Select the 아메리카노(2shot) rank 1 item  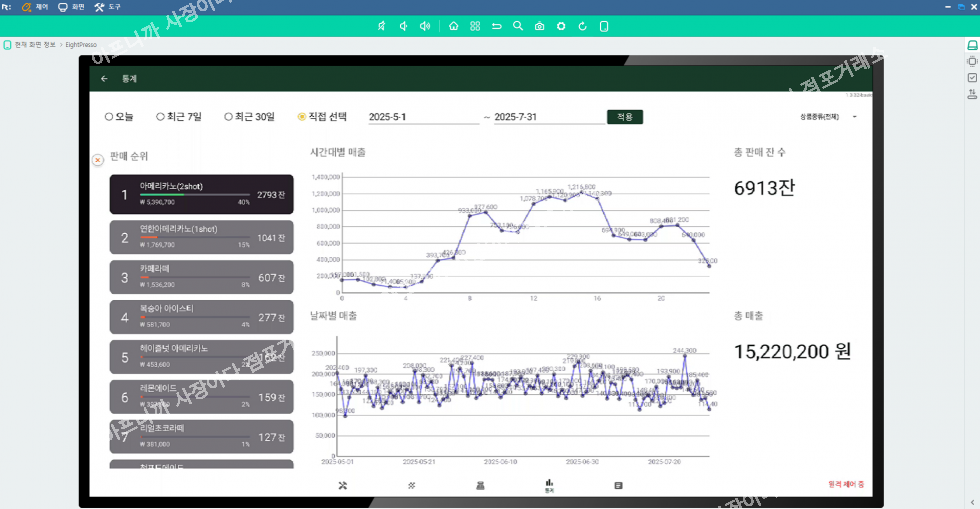[201, 195]
